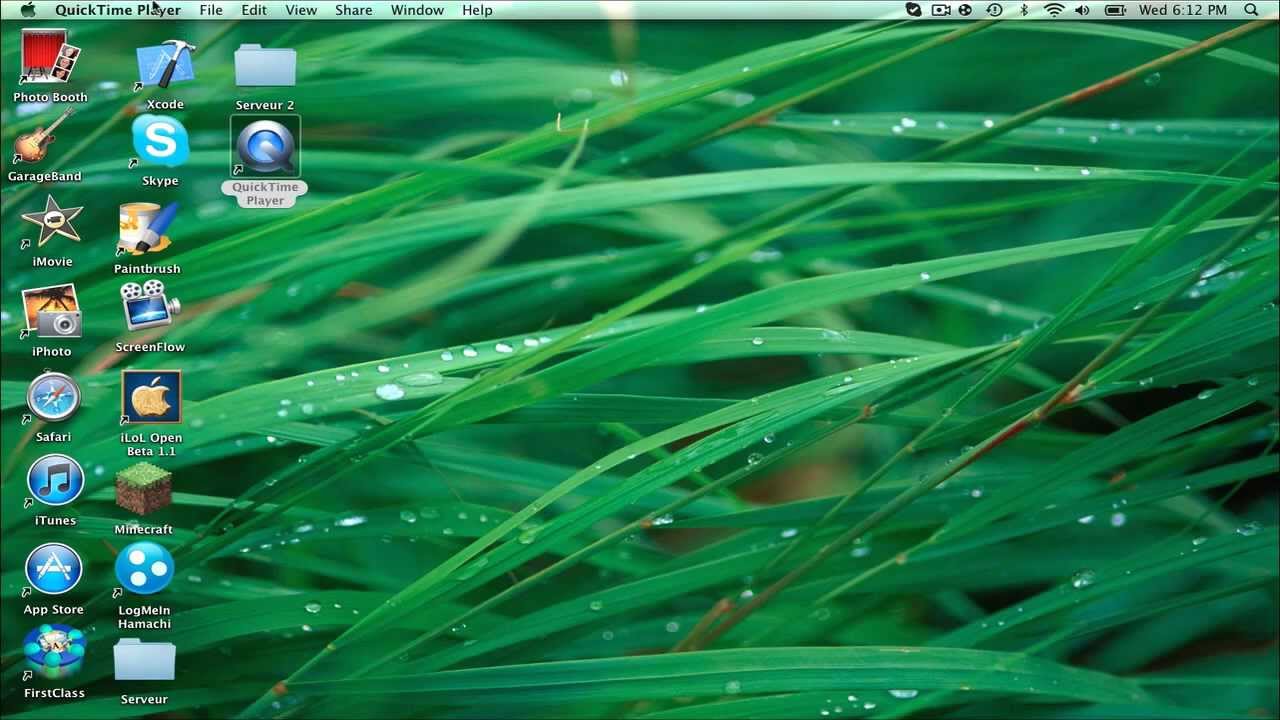Open the File menu
The height and width of the screenshot is (720, 1280).
pos(211,10)
